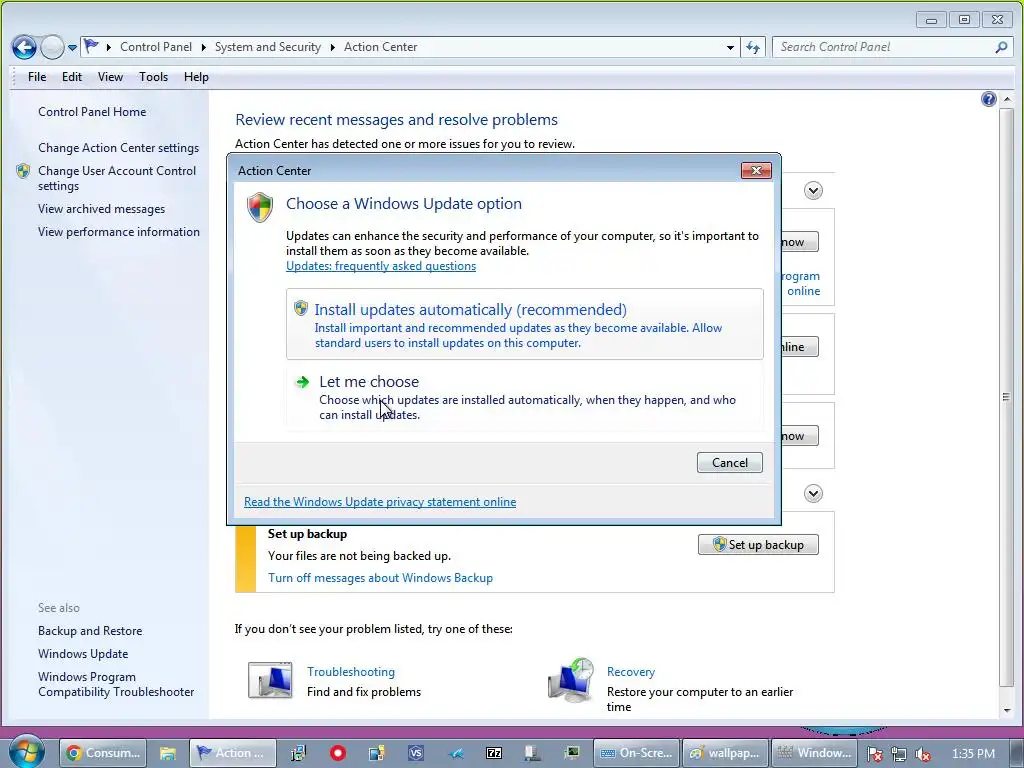
Task: Open the Edit menu
Action: point(72,77)
